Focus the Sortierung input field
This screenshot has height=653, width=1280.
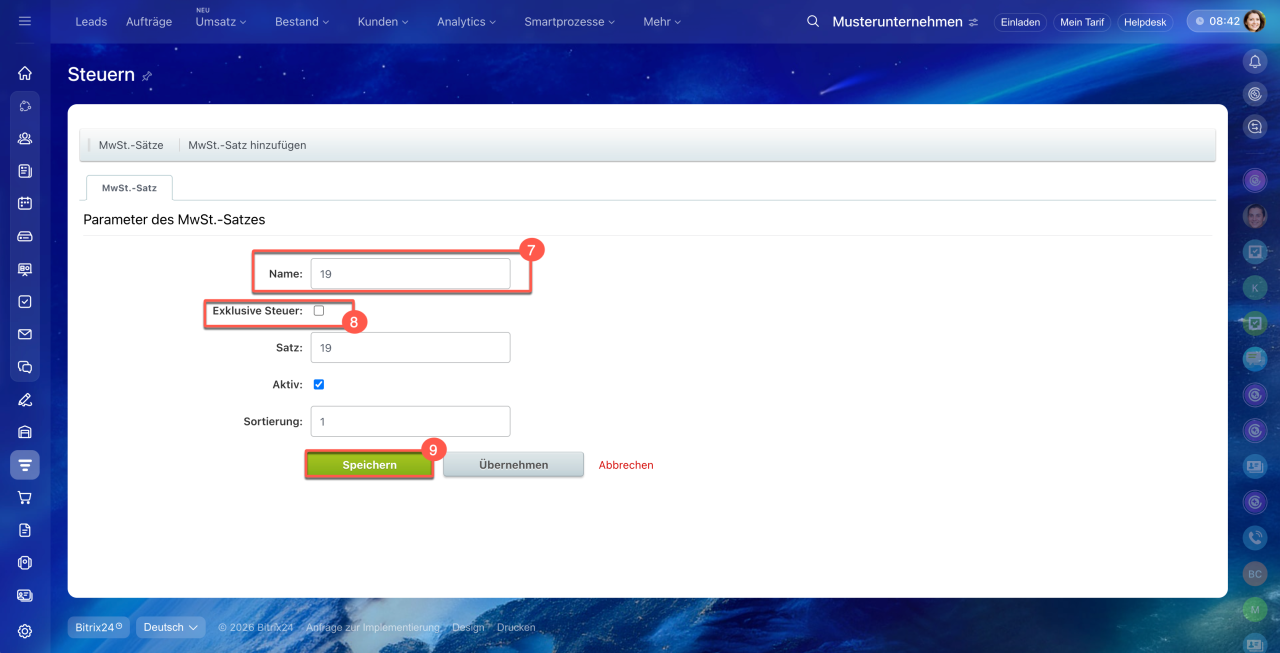coord(410,421)
